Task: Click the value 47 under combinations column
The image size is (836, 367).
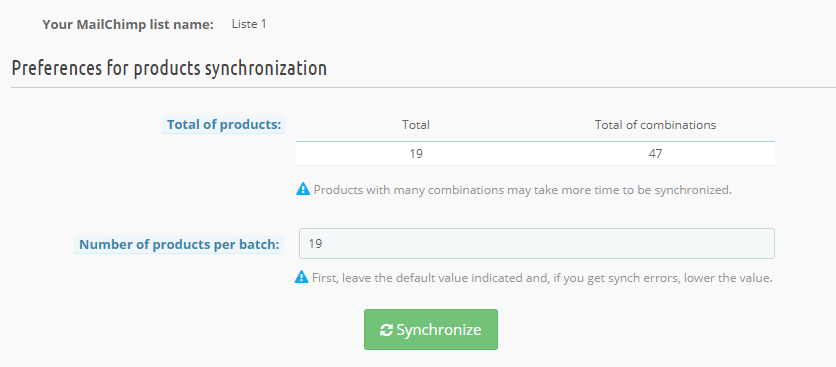Action: [655, 154]
